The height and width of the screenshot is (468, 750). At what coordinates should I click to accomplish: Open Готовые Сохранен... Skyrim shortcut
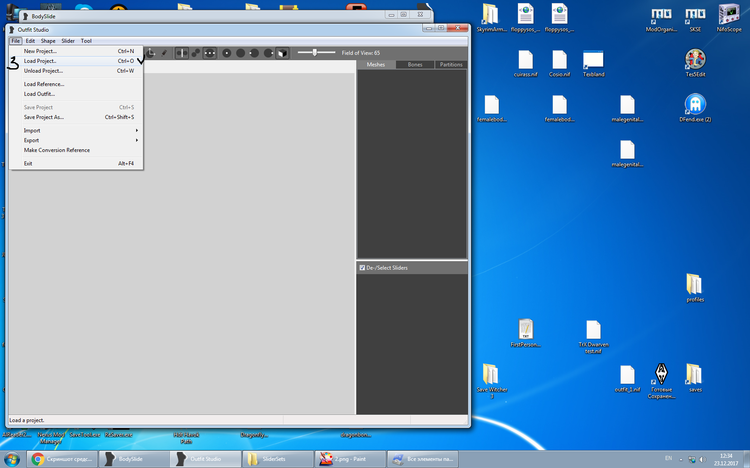(661, 381)
